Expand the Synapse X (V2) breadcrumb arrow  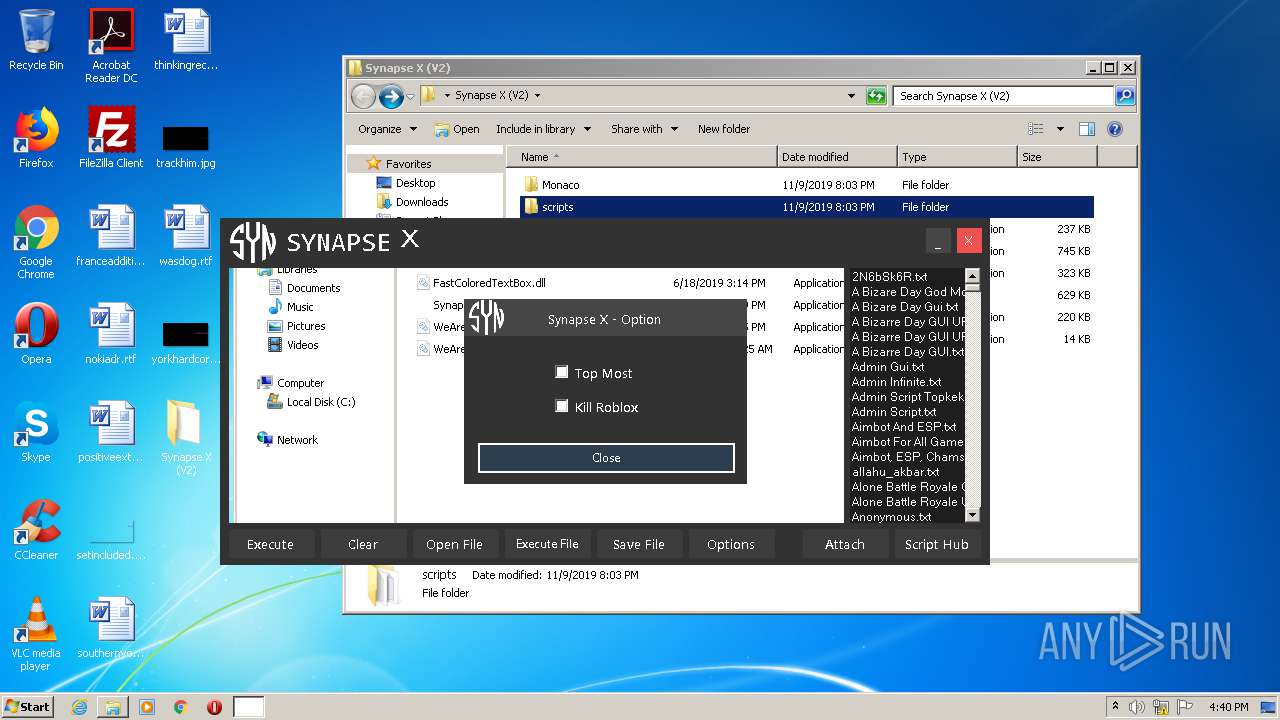pyautogui.click(x=537, y=96)
